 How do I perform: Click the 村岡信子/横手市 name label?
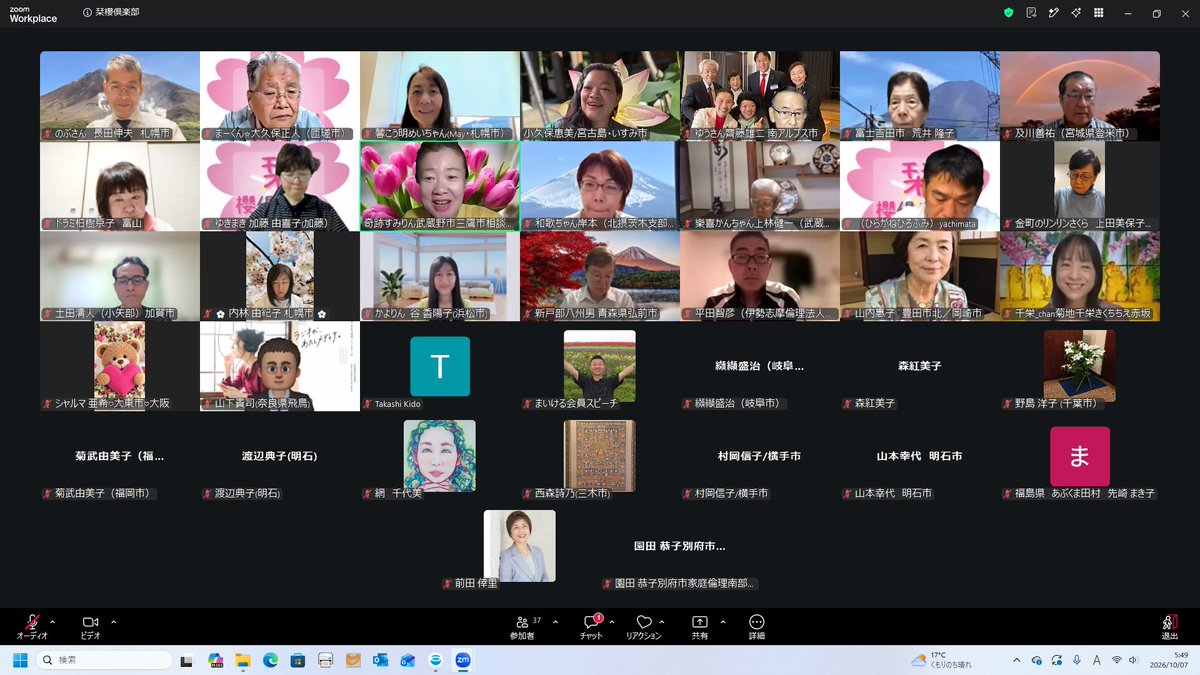click(724, 493)
